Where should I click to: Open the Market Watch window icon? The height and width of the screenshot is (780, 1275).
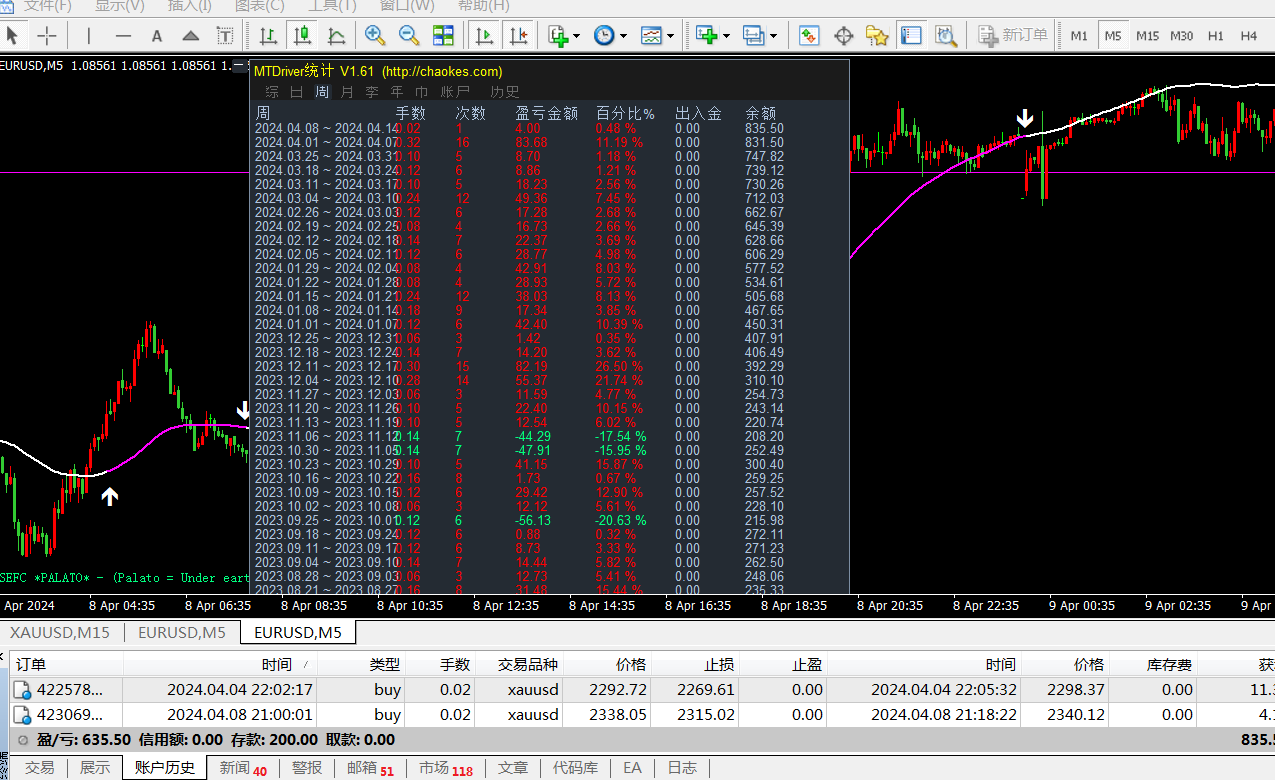[809, 36]
